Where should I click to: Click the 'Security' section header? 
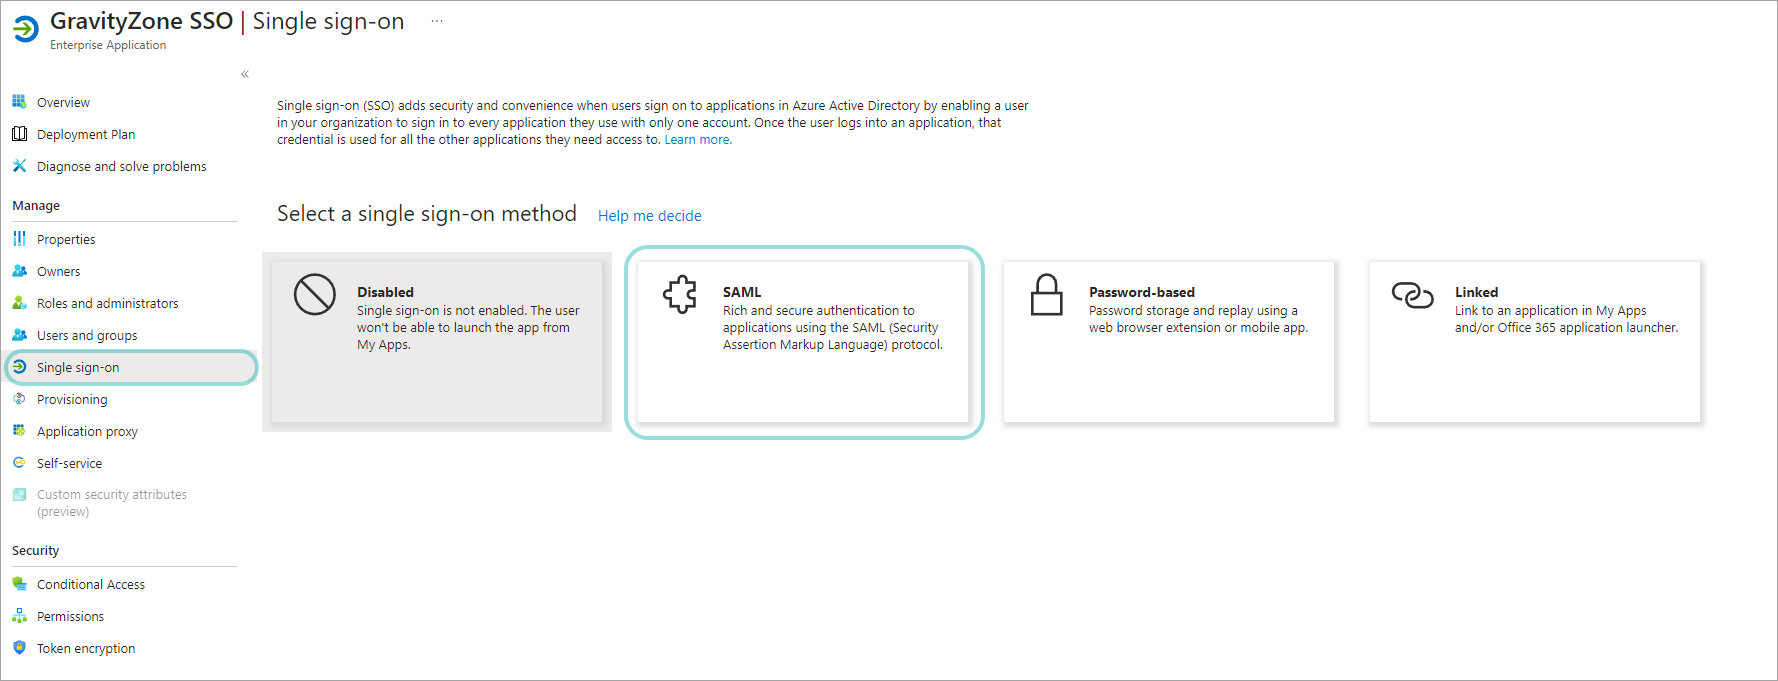[36, 550]
